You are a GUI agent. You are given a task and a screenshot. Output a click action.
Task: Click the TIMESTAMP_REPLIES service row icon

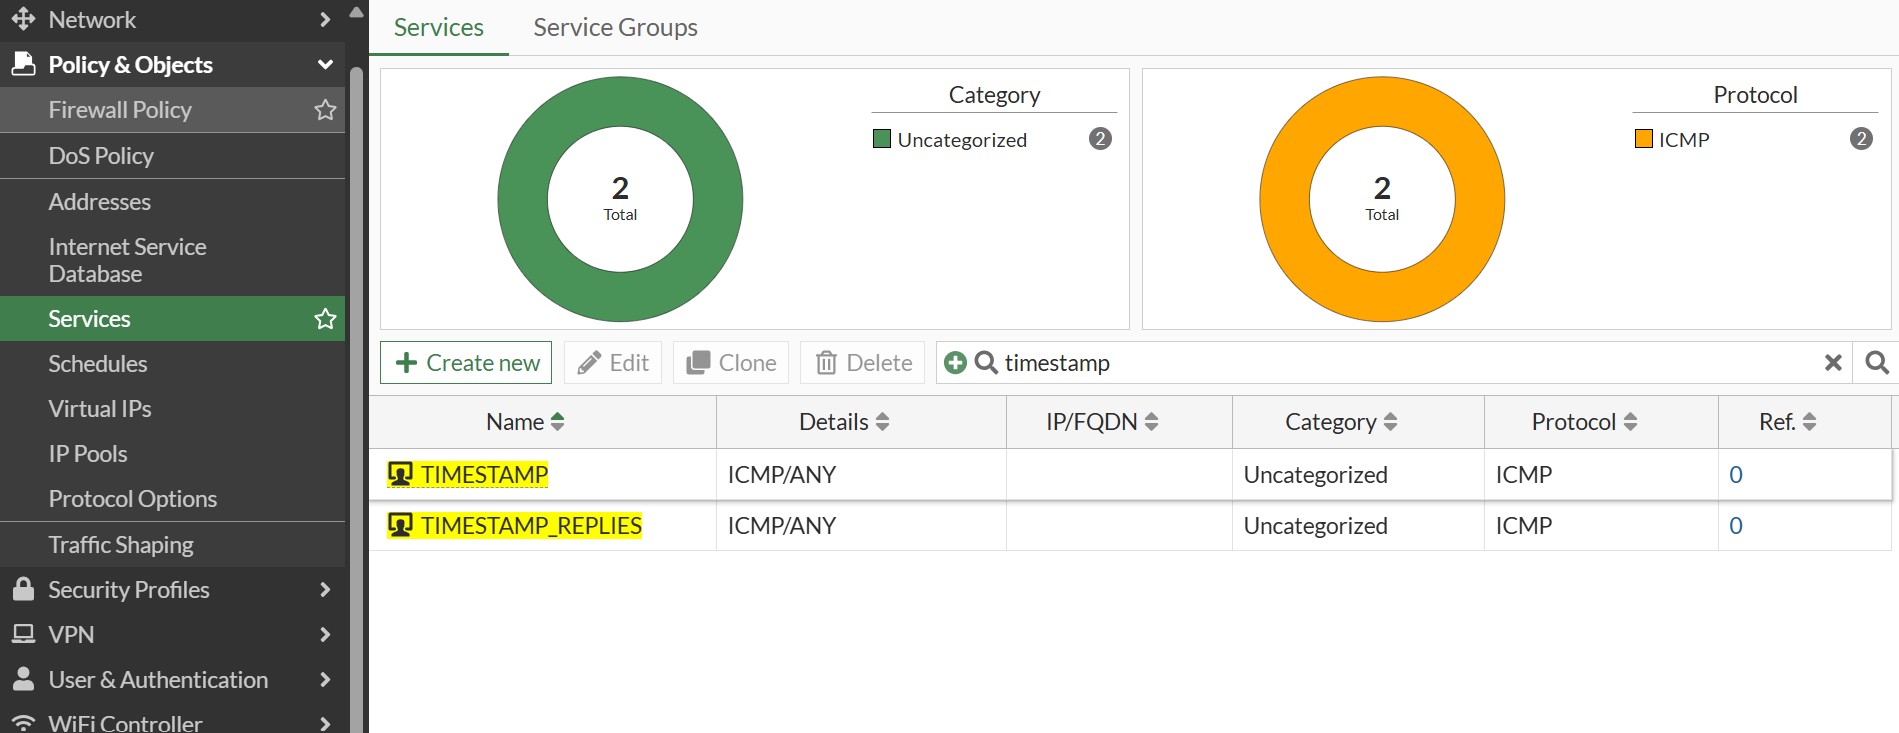click(400, 525)
